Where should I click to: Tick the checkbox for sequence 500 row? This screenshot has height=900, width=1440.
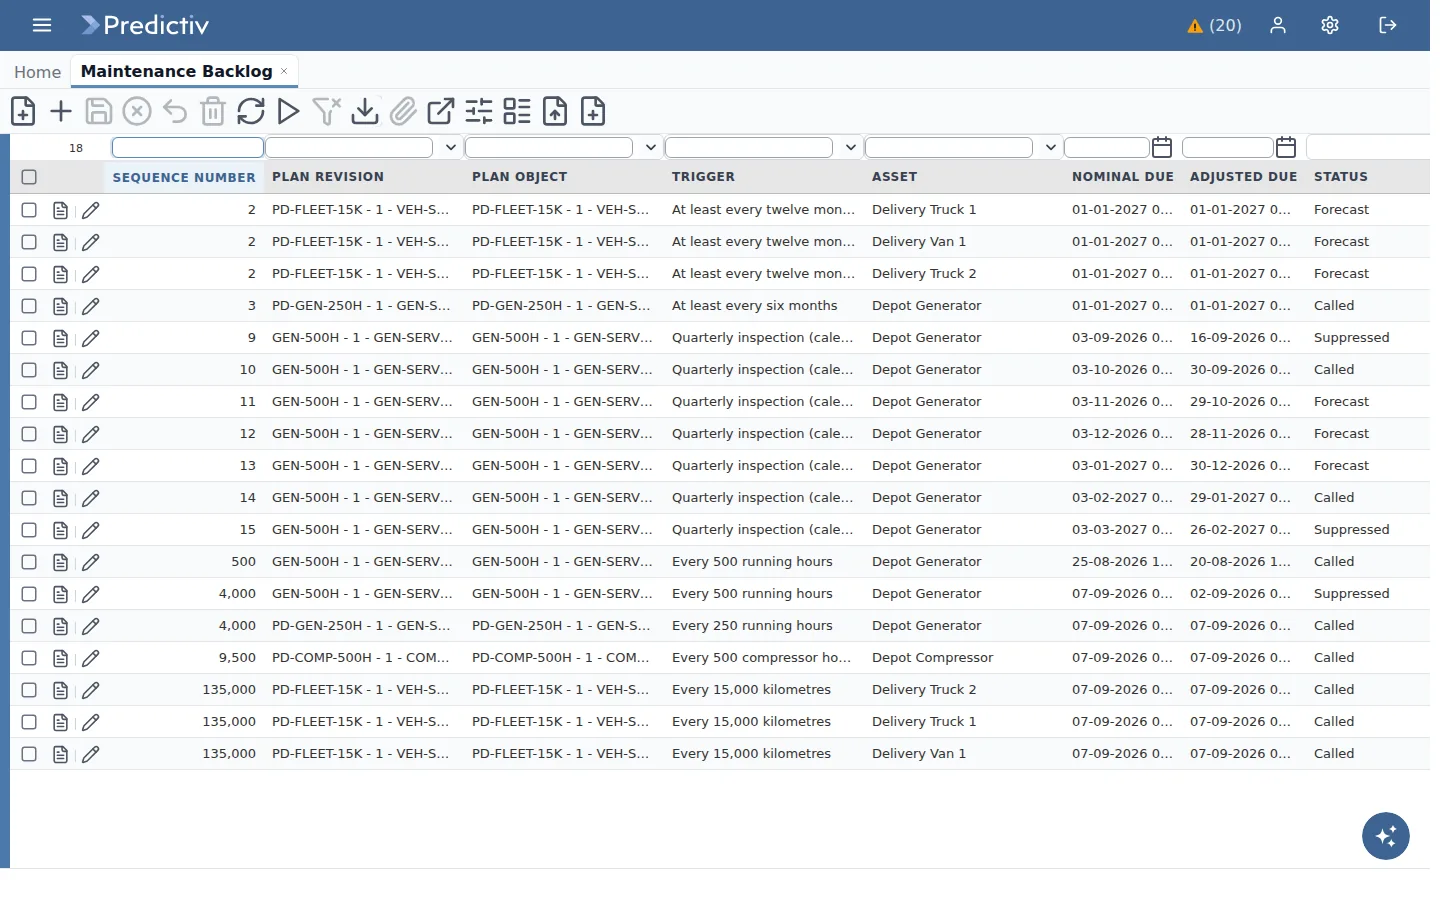pos(29,562)
